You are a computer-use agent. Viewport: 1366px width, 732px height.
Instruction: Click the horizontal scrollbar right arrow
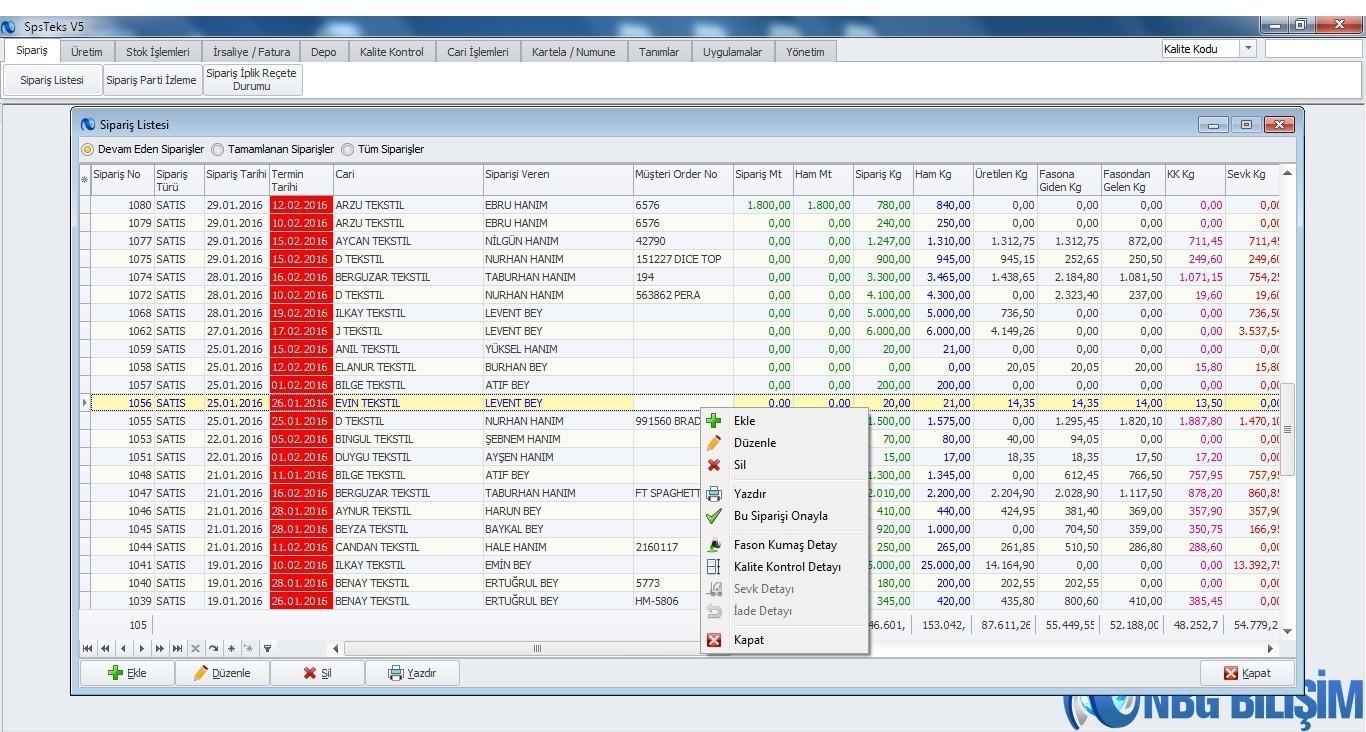click(x=1271, y=649)
